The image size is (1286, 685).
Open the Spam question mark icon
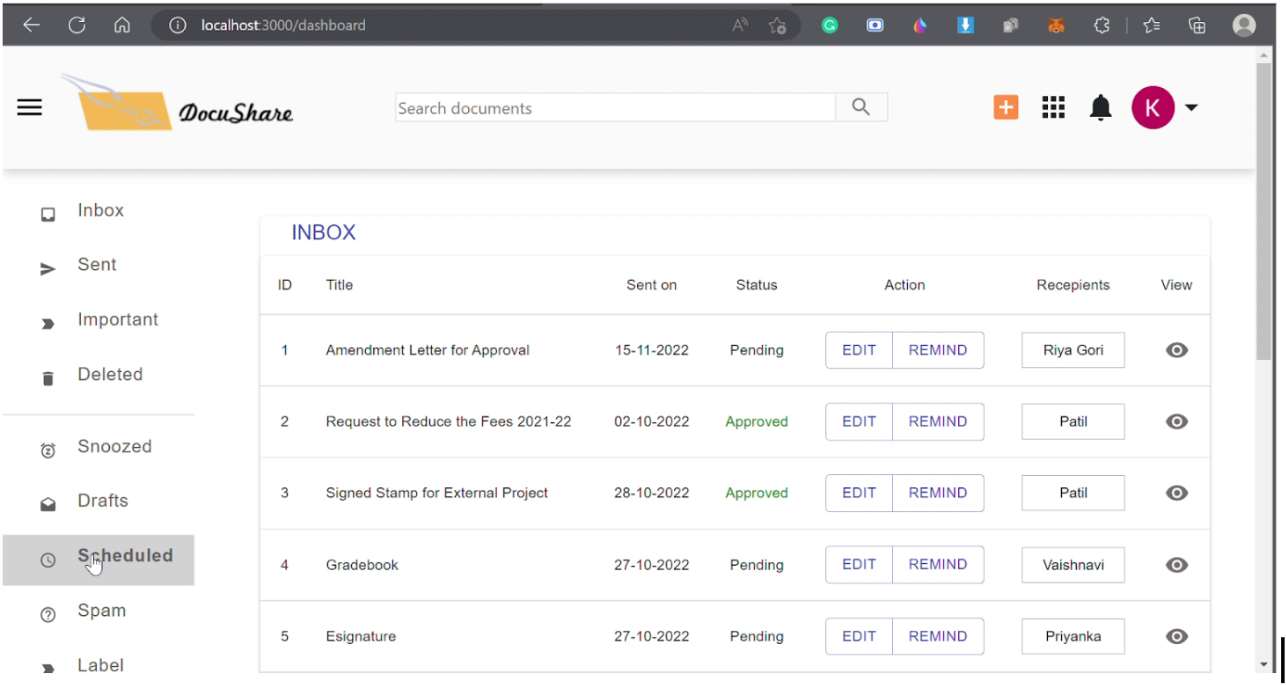[x=47, y=614]
